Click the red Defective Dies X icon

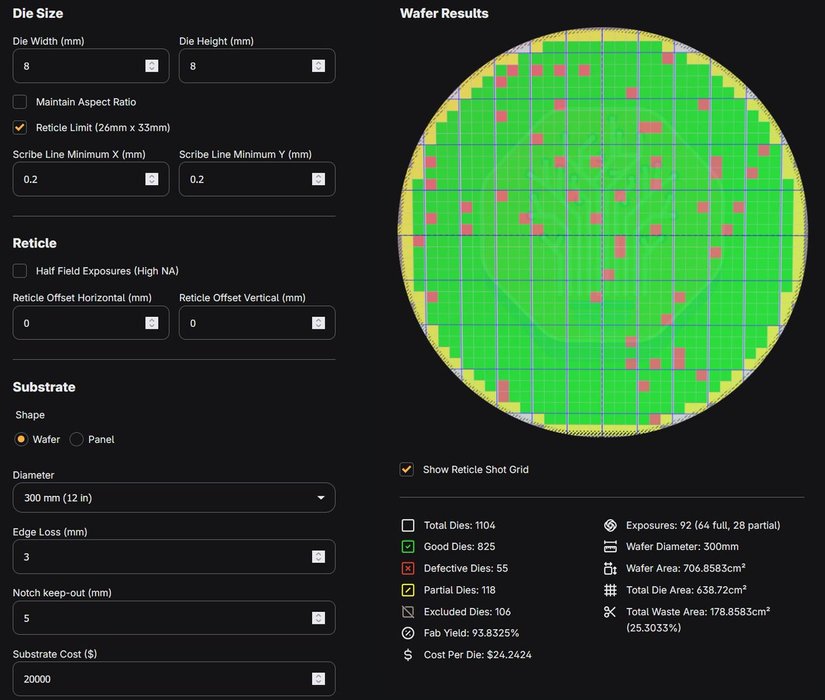coord(408,568)
